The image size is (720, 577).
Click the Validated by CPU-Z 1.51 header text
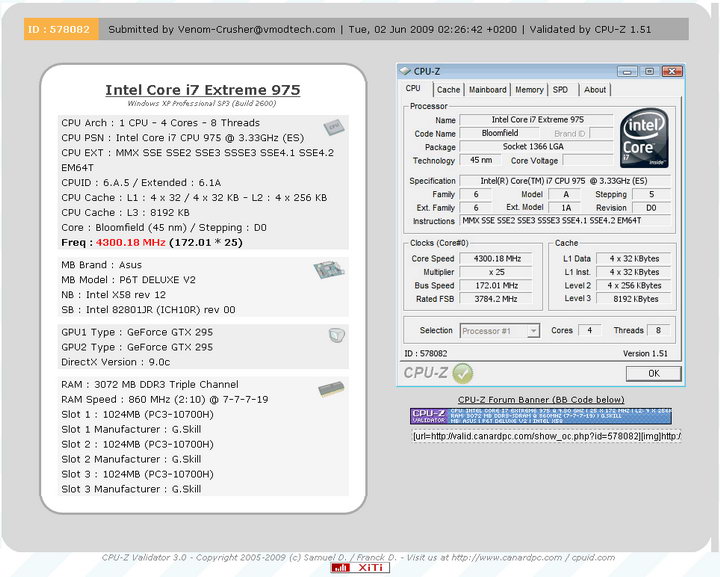tap(590, 29)
